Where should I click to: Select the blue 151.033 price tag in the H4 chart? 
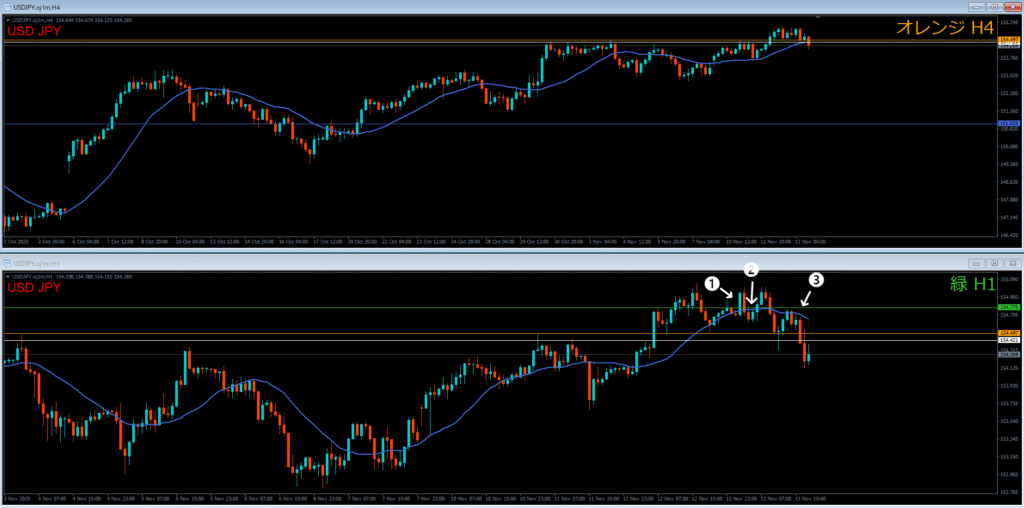click(1009, 123)
